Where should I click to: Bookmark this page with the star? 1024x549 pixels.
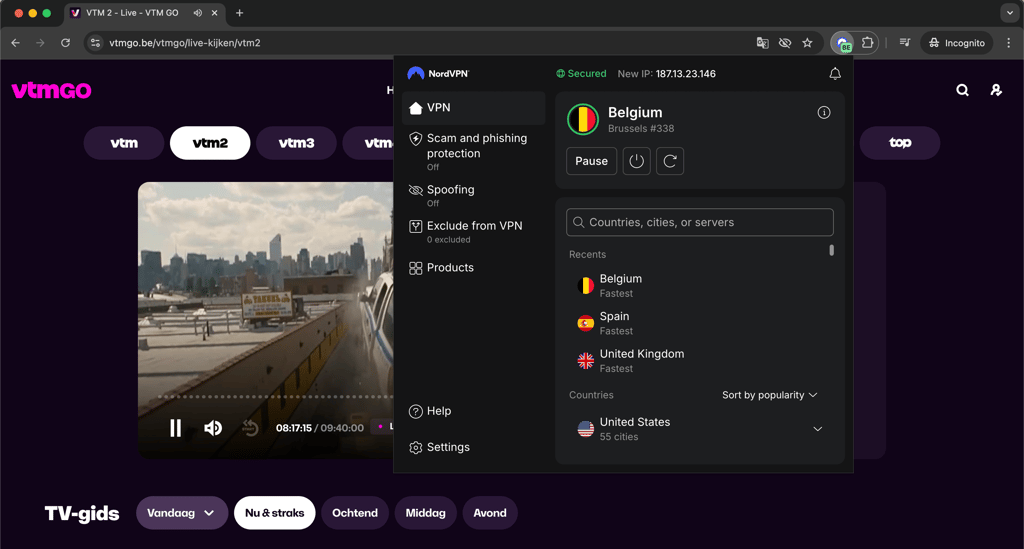(x=807, y=43)
